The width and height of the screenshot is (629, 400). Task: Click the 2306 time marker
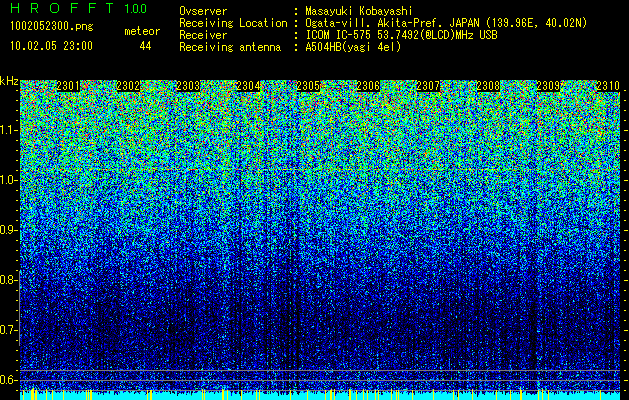(368, 86)
